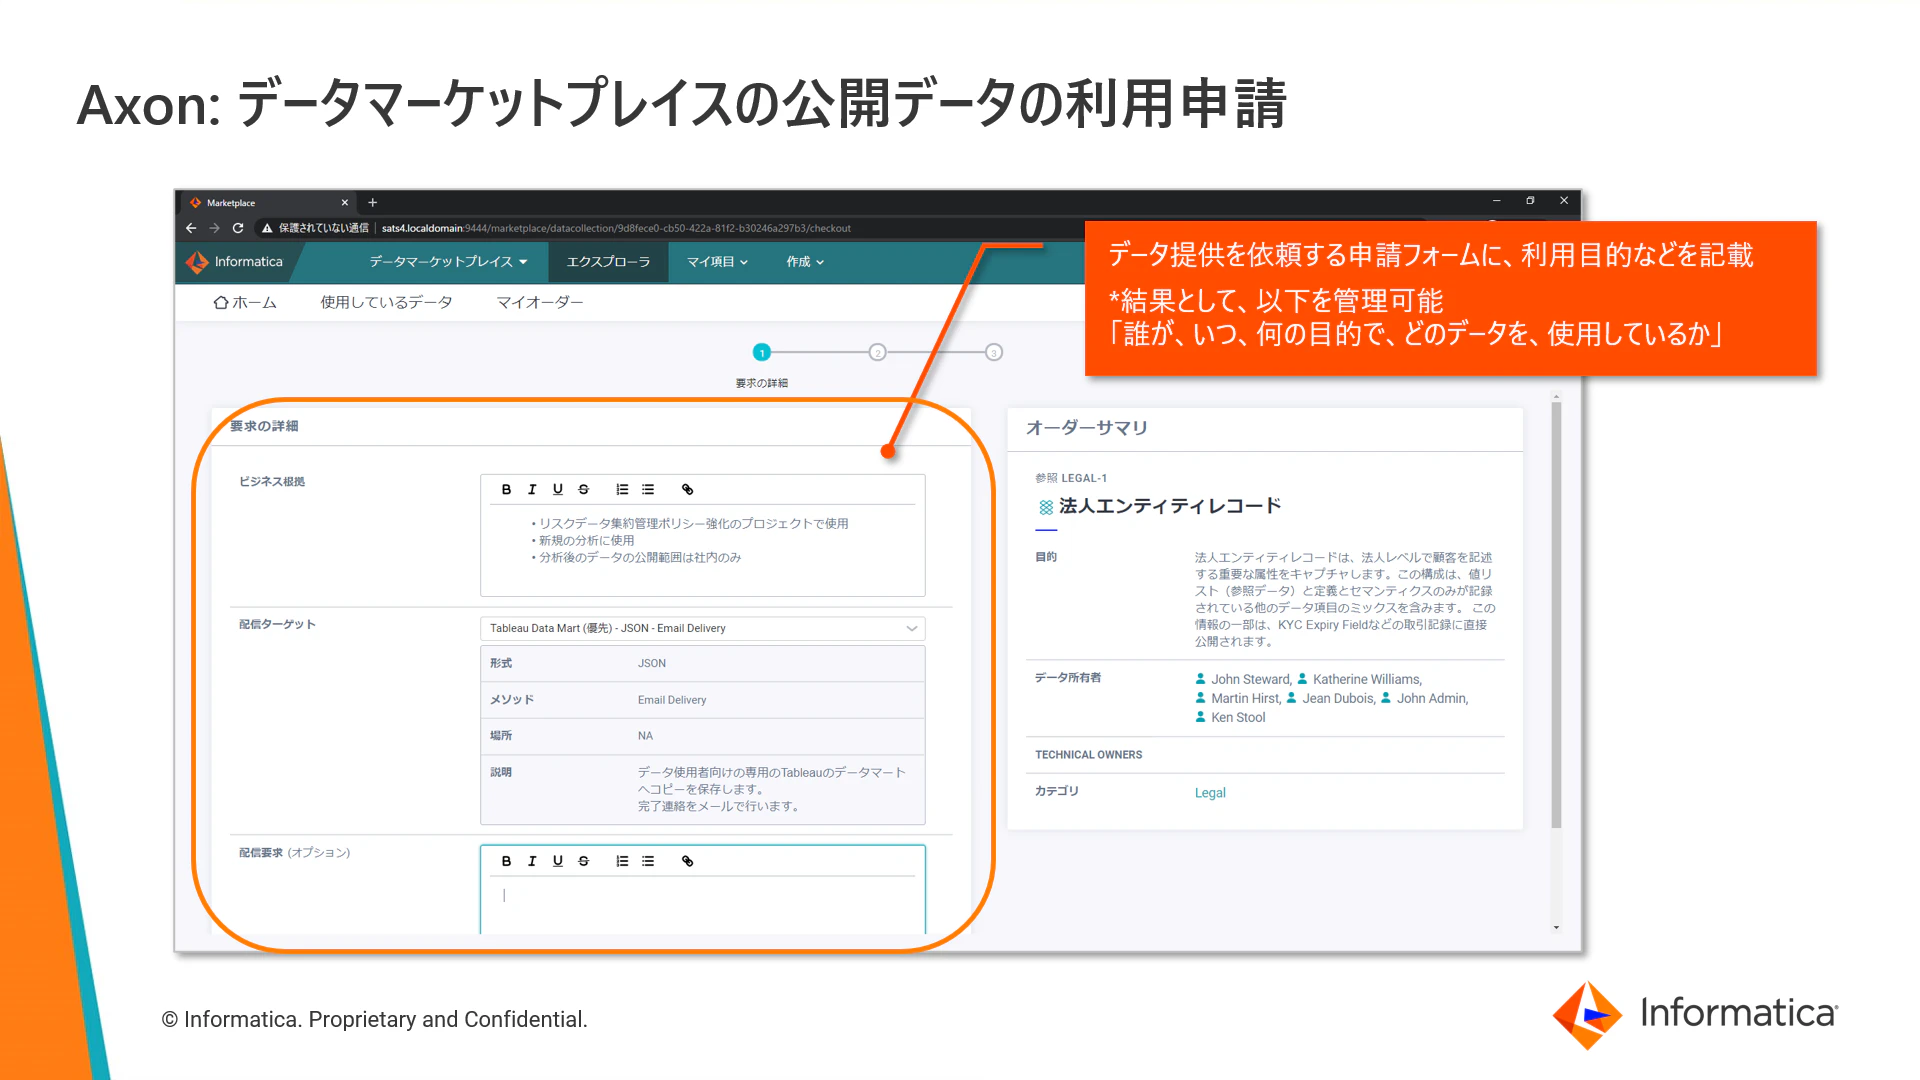Click the John Steward user icon
The height and width of the screenshot is (1080, 1920).
click(1200, 679)
